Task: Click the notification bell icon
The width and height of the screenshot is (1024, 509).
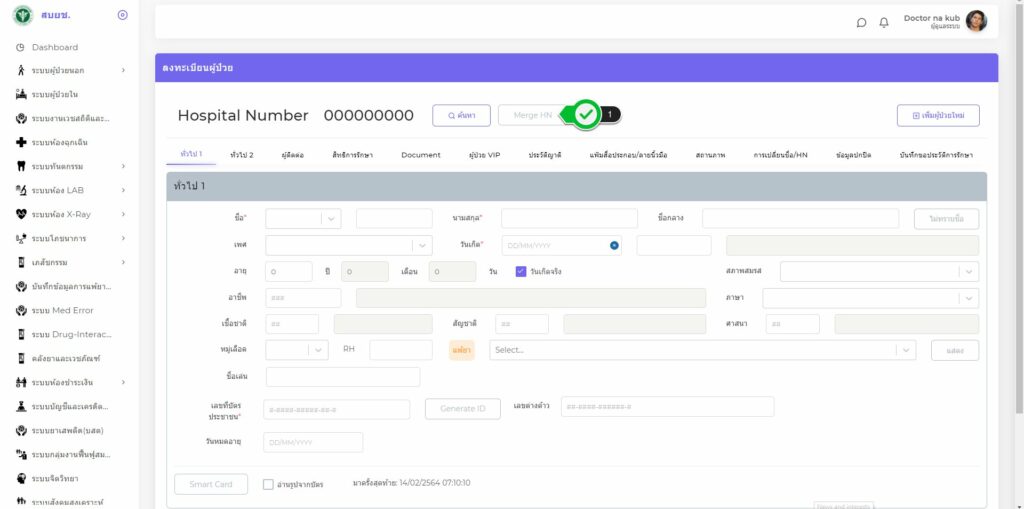Action: [884, 23]
